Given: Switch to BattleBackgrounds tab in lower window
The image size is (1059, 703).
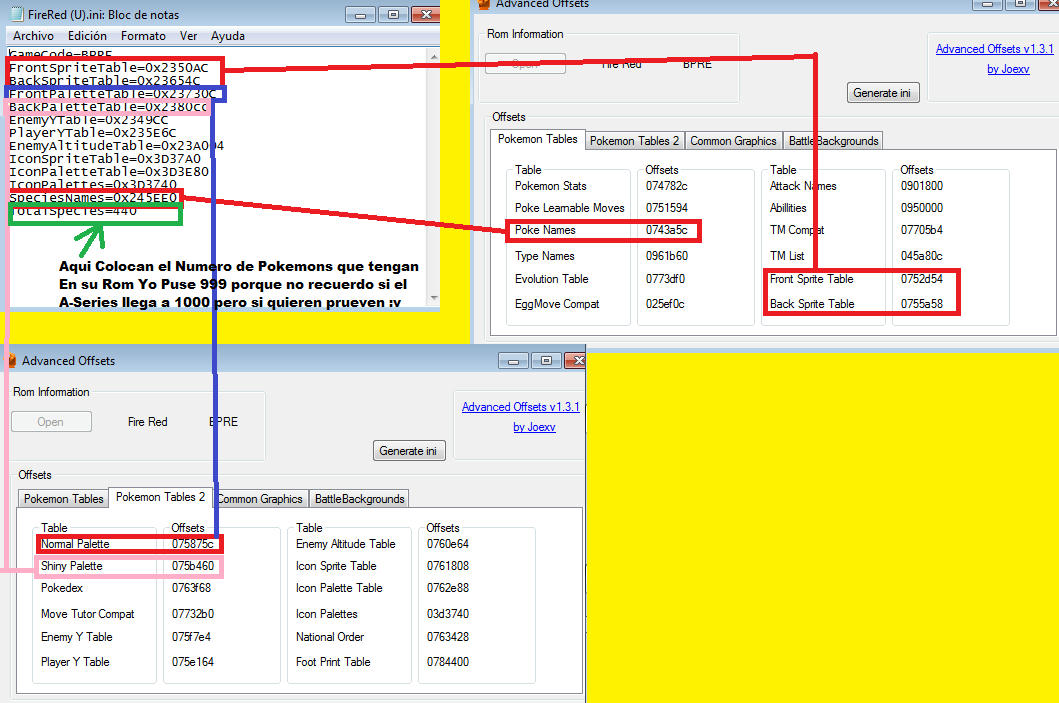Looking at the screenshot, I should (359, 498).
